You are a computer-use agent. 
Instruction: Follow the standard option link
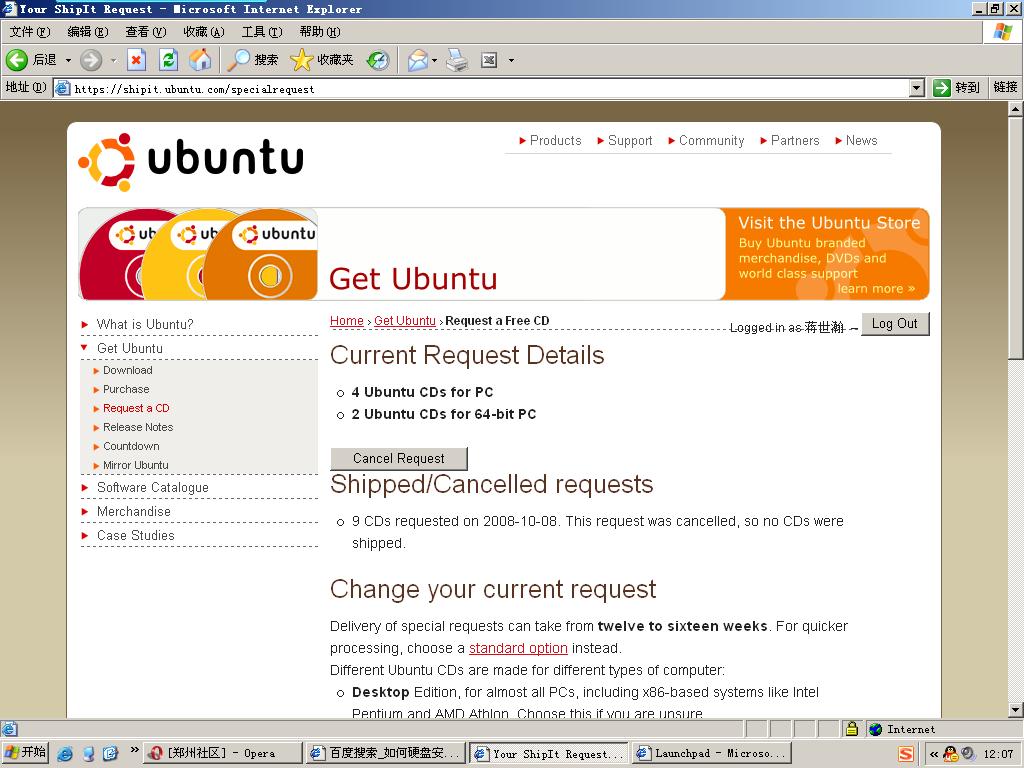(518, 648)
